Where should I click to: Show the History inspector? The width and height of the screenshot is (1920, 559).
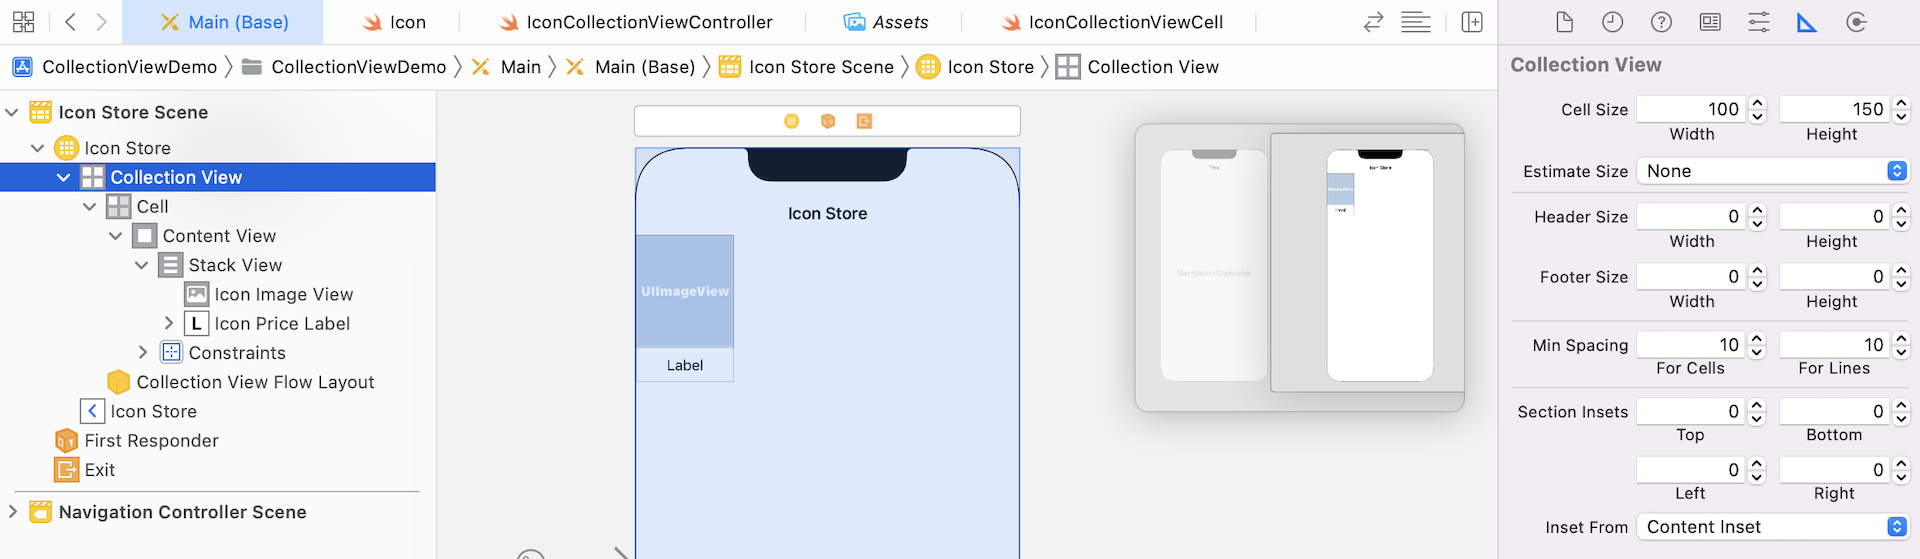click(x=1612, y=22)
